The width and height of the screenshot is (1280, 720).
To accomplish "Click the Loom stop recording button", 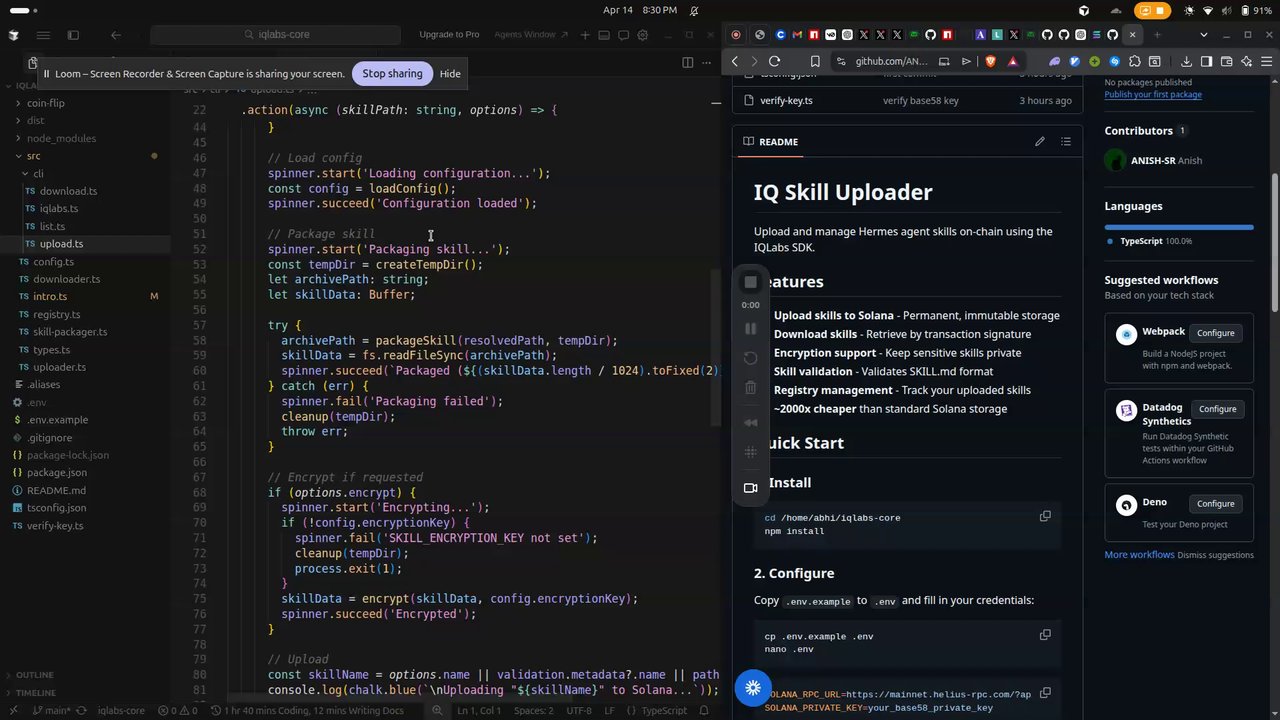I will (x=751, y=282).
